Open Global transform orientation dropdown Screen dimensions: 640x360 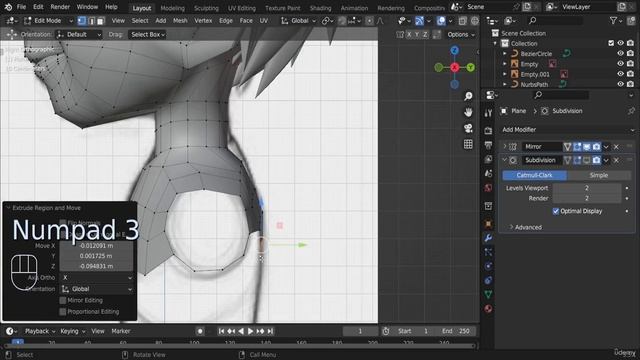point(298,20)
